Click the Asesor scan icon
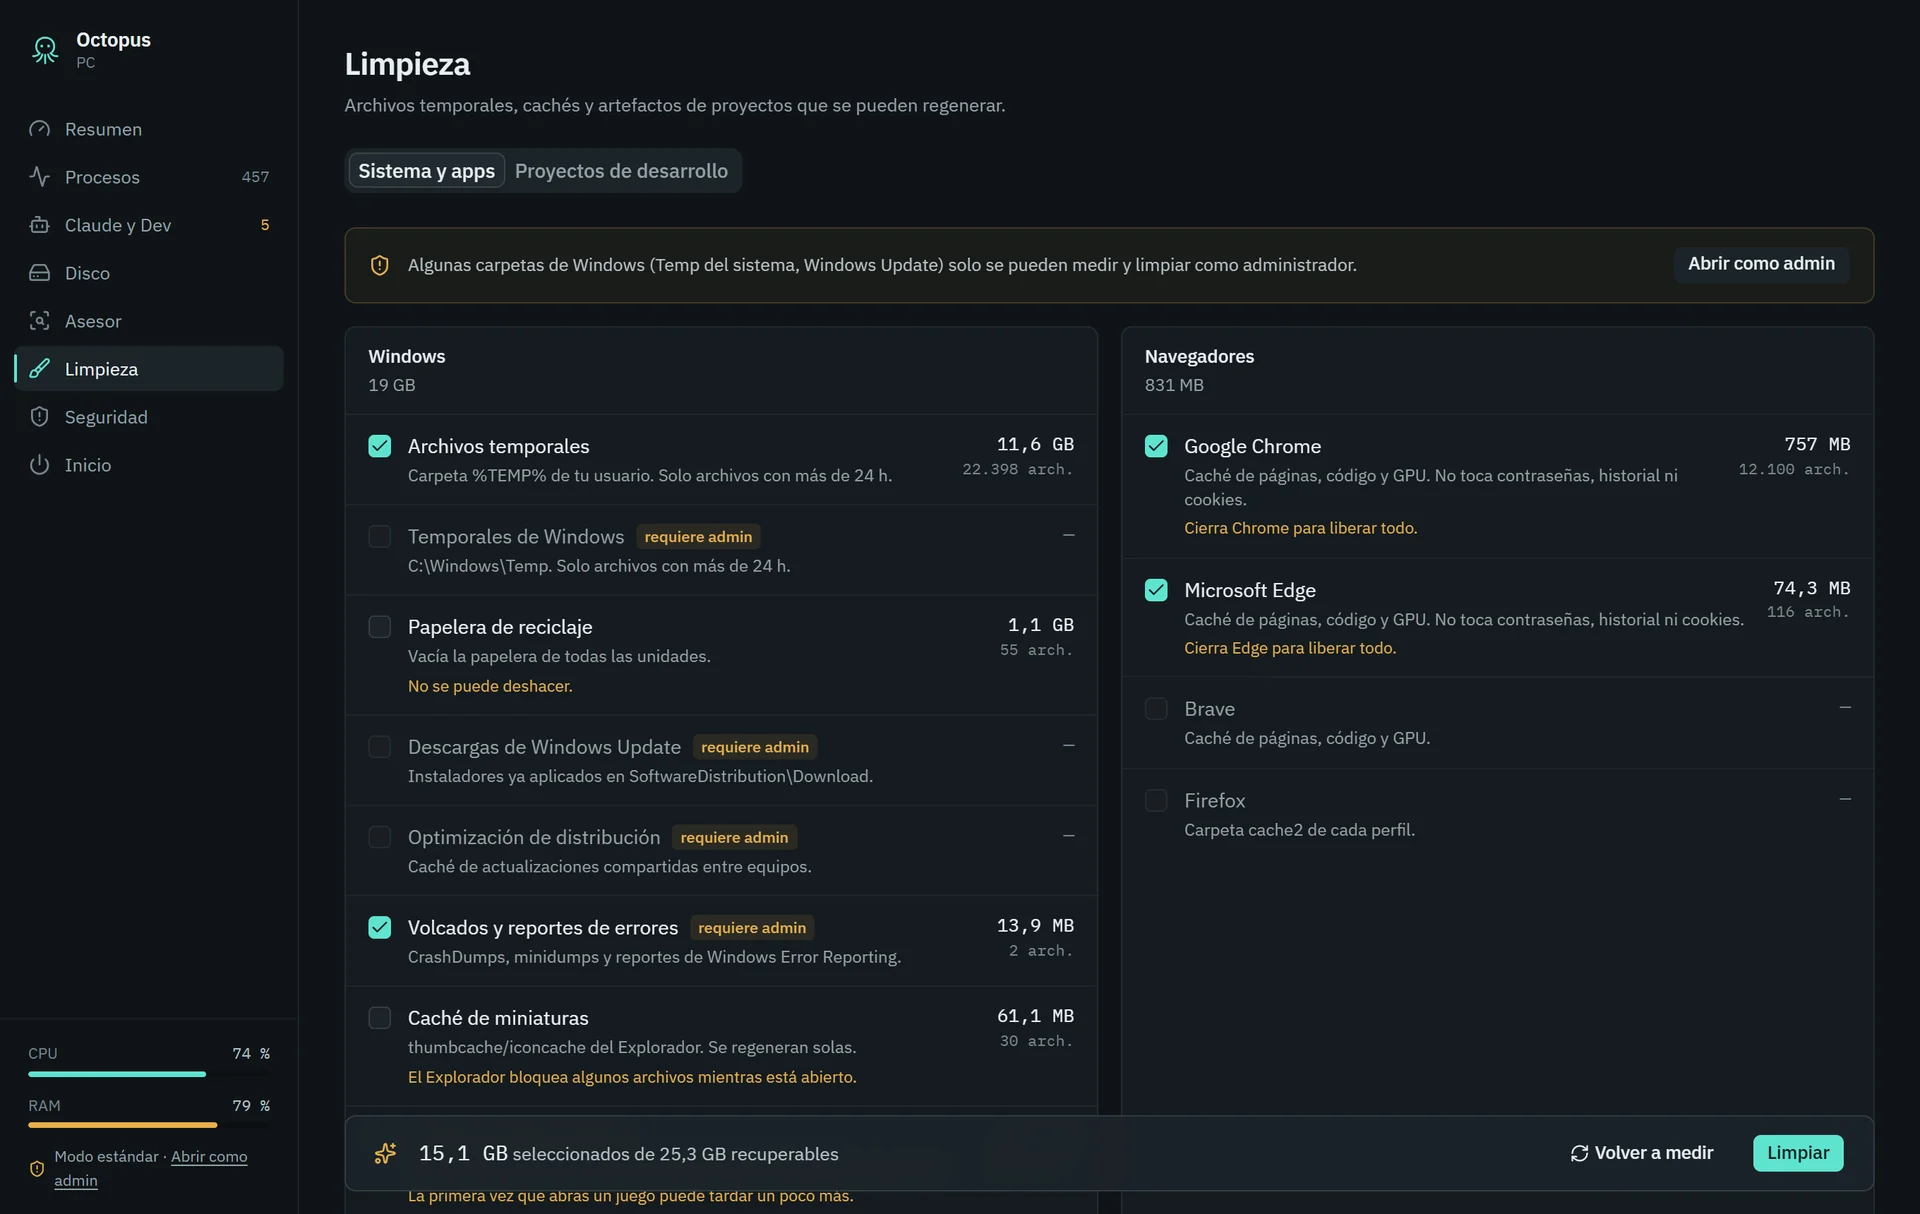1920x1214 pixels. (x=39, y=321)
